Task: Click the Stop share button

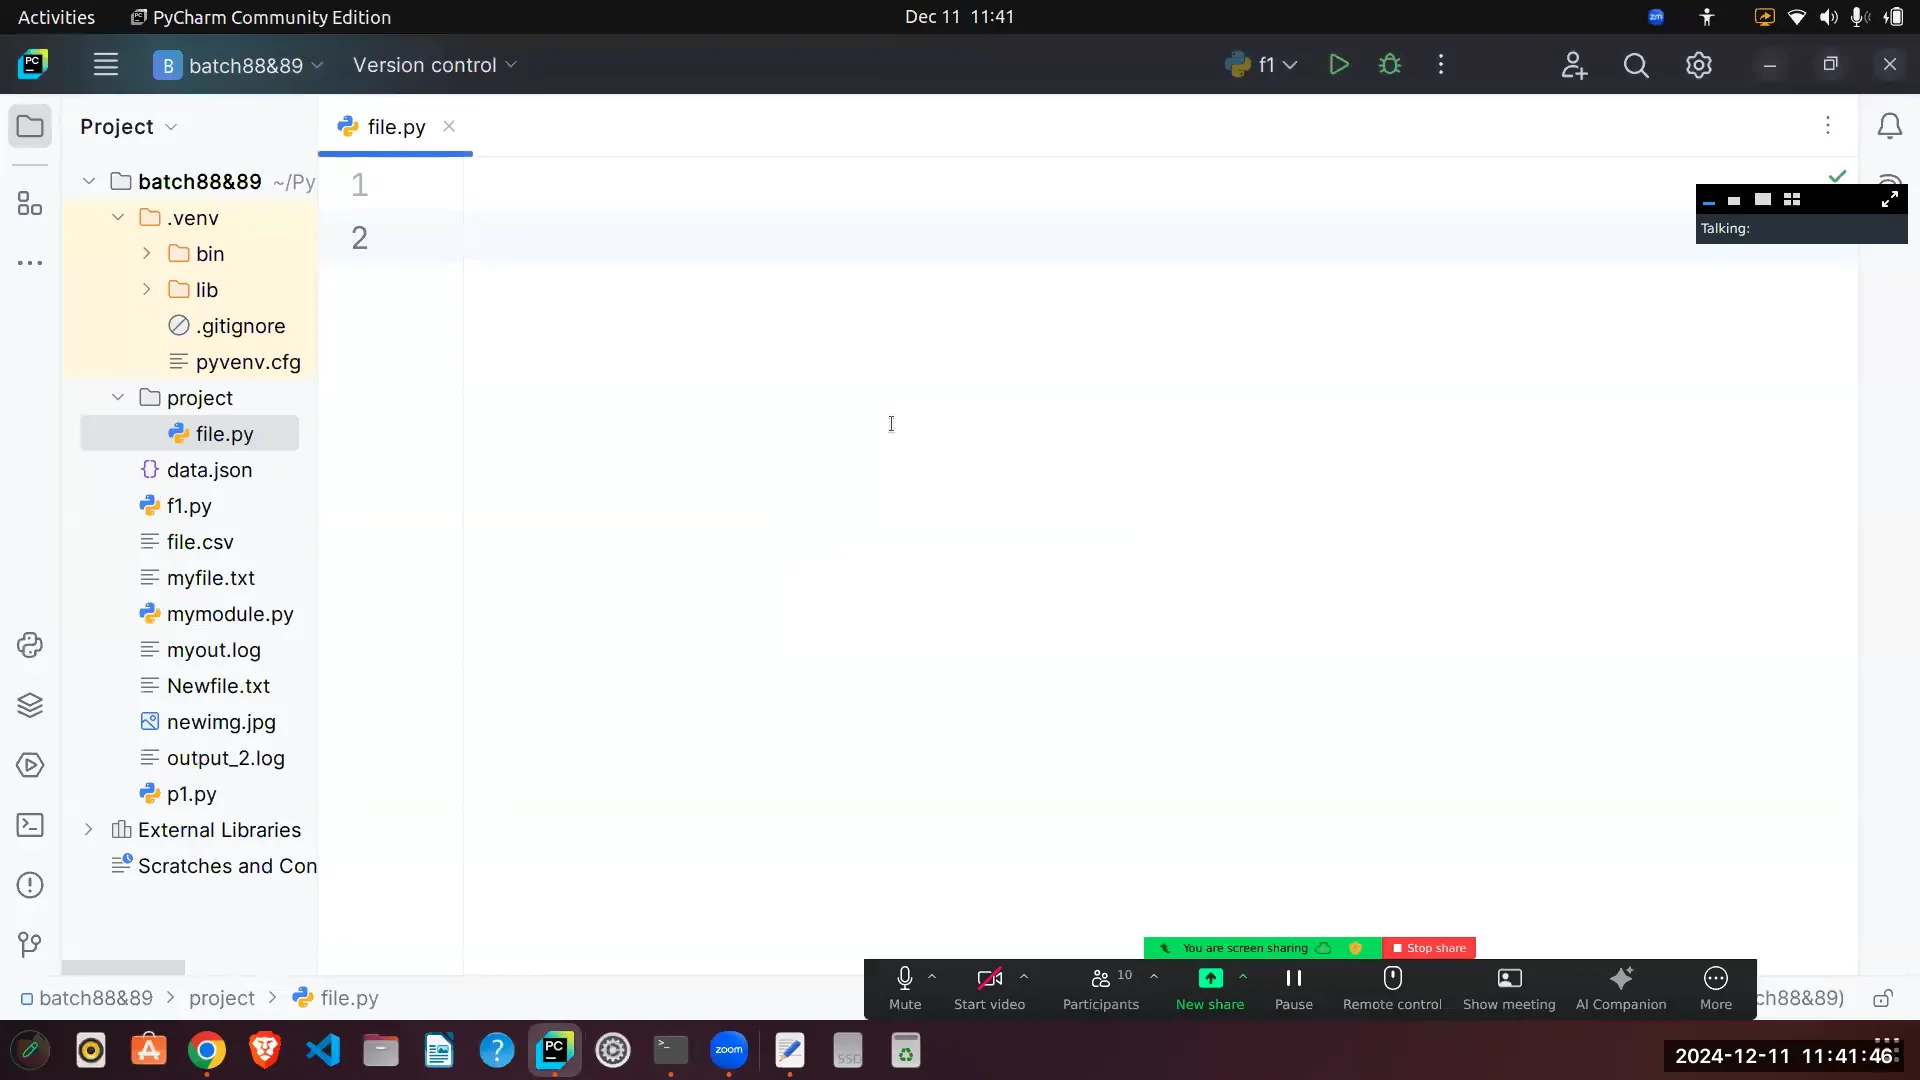Action: point(1429,947)
